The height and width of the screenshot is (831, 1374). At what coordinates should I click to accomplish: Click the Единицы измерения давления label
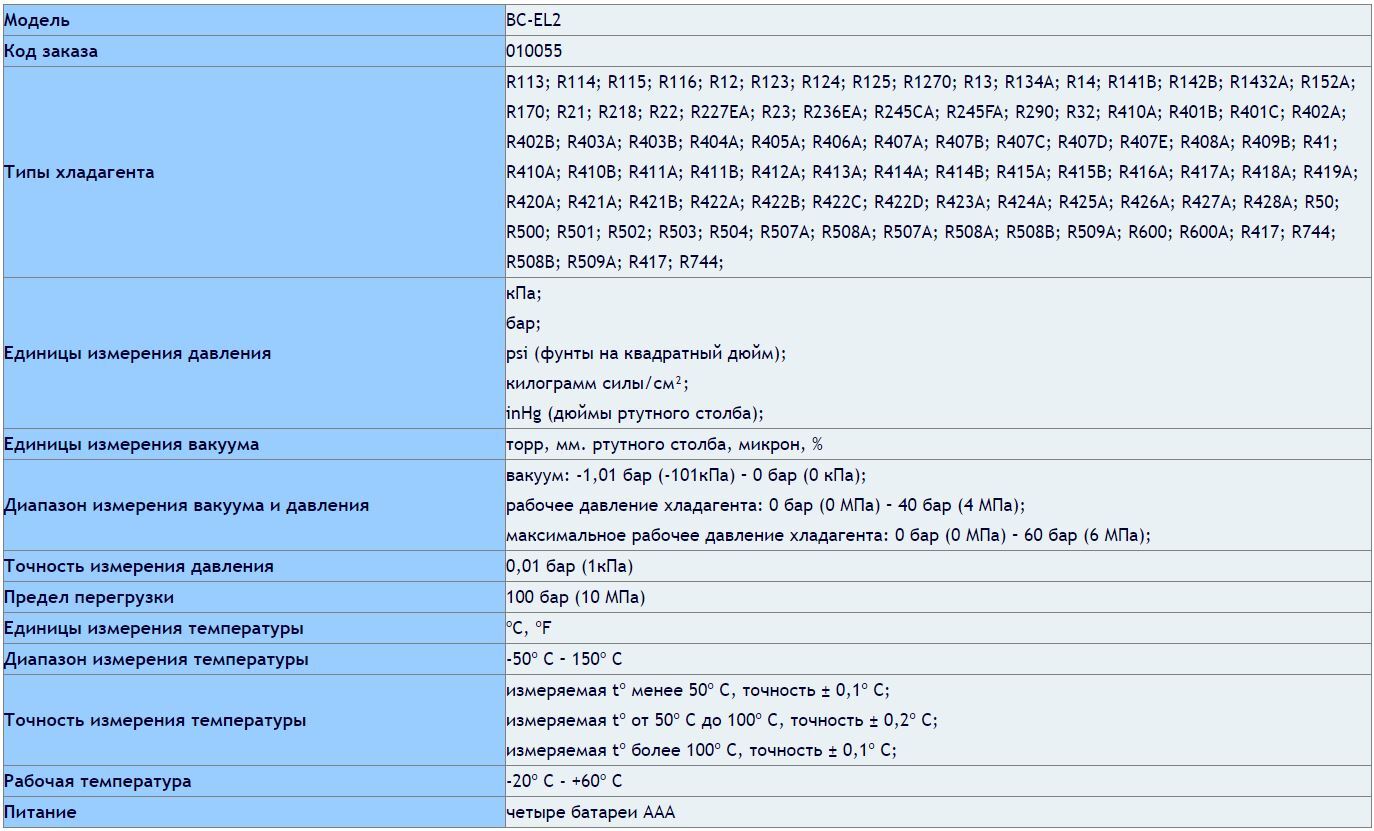click(x=137, y=353)
